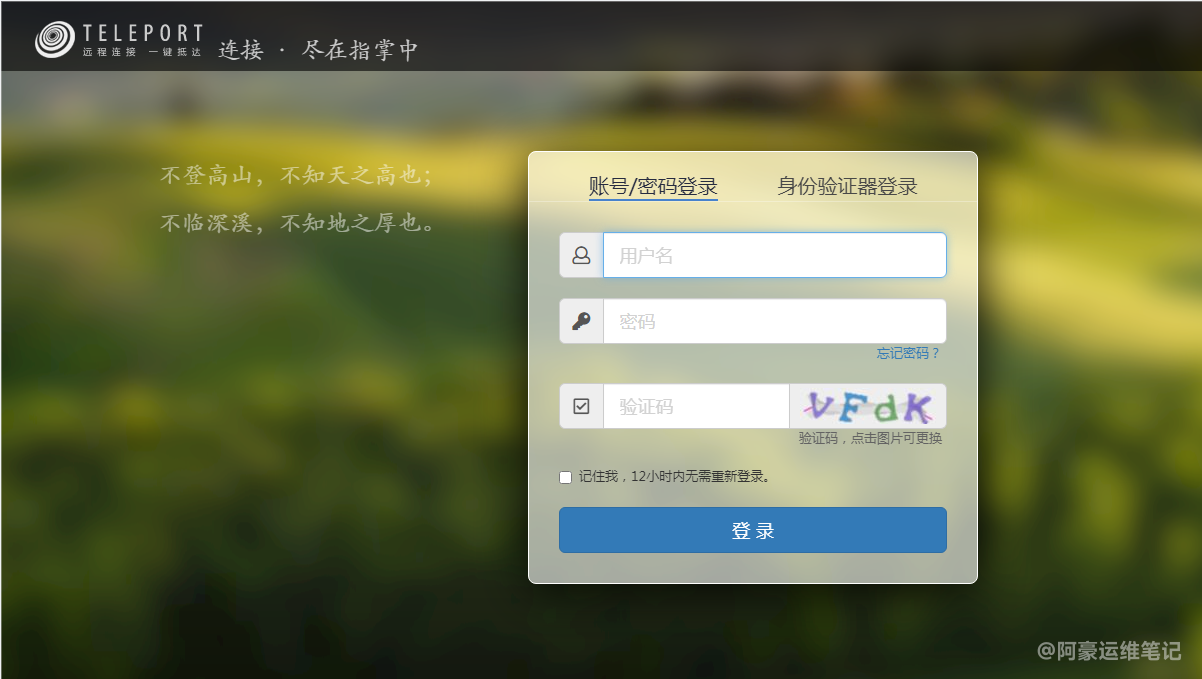Click into the 密码 input field
Image resolution: width=1202 pixels, height=679 pixels.
[774, 321]
